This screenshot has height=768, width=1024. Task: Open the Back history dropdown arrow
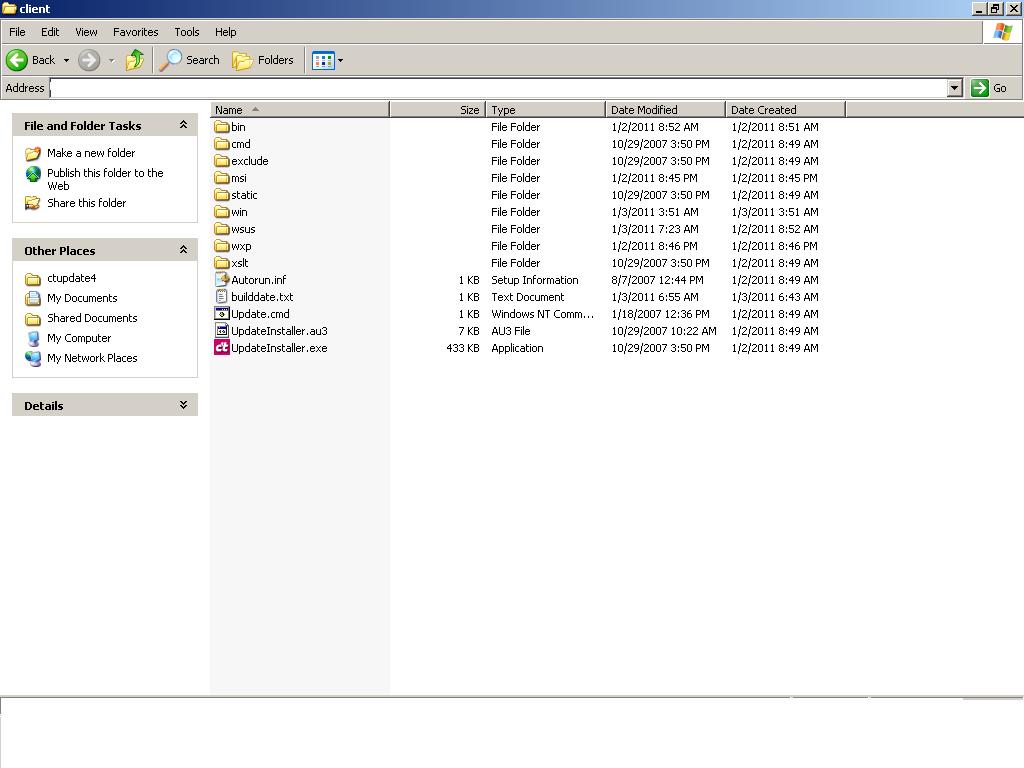(x=66, y=60)
